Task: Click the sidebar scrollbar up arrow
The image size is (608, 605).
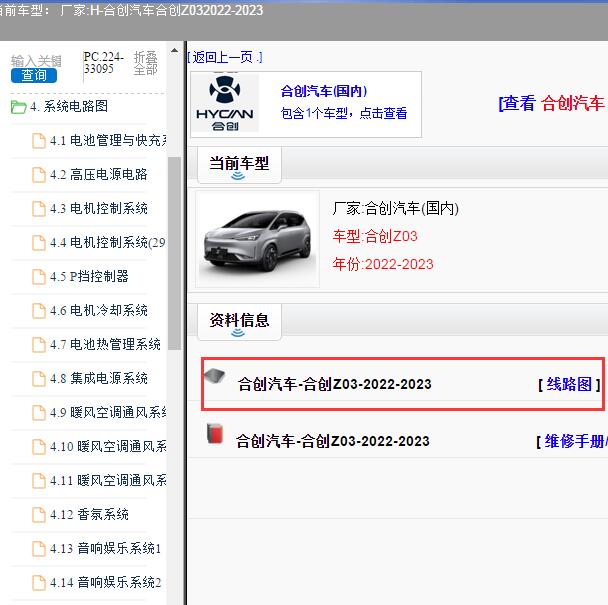Action: pyautogui.click(x=174, y=50)
